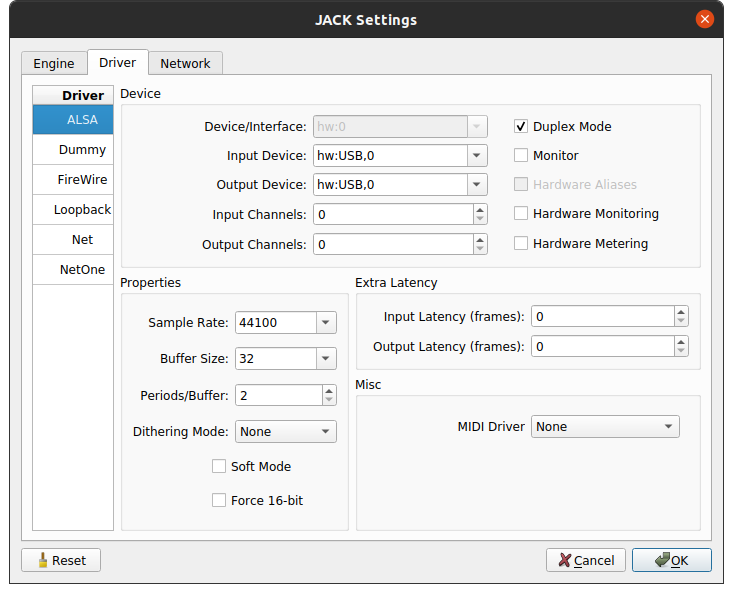Confirm settings with the OK button
733x593 pixels.
coord(672,560)
